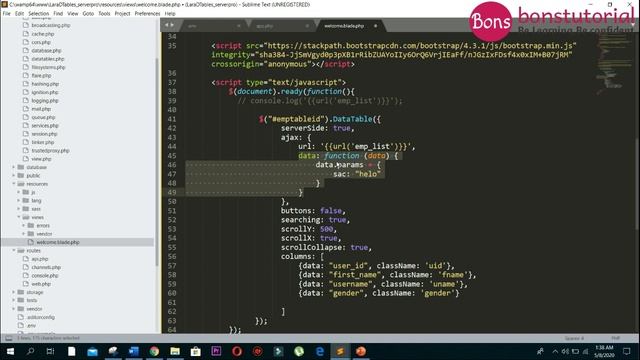Change syntax via PHP in status bar
The height and width of the screenshot is (360, 640).
click(x=616, y=338)
